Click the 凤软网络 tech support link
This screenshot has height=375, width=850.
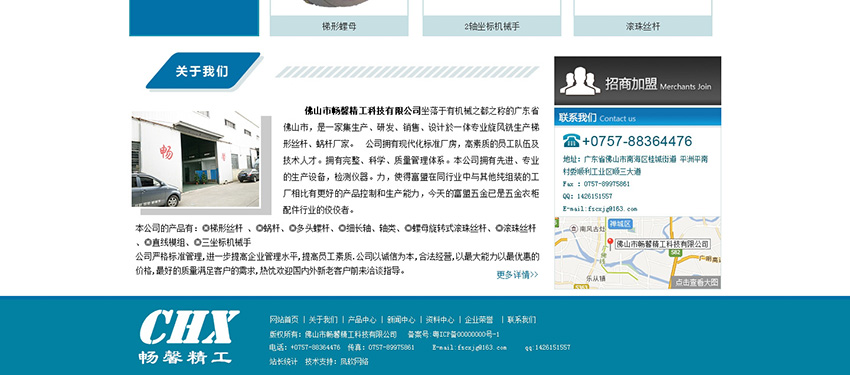coord(354,361)
